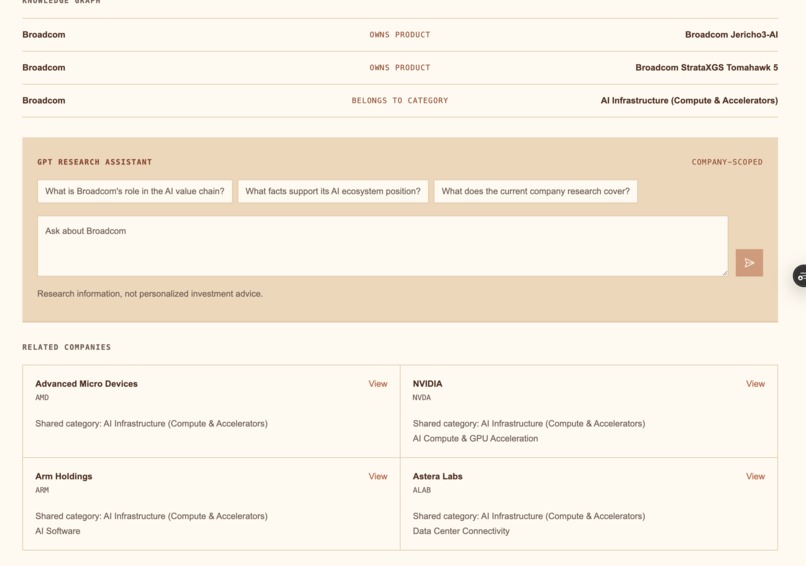Click the 'GPT RESEARCH ASSISTANT' heading
Image resolution: width=806 pixels, height=566 pixels.
click(95, 162)
